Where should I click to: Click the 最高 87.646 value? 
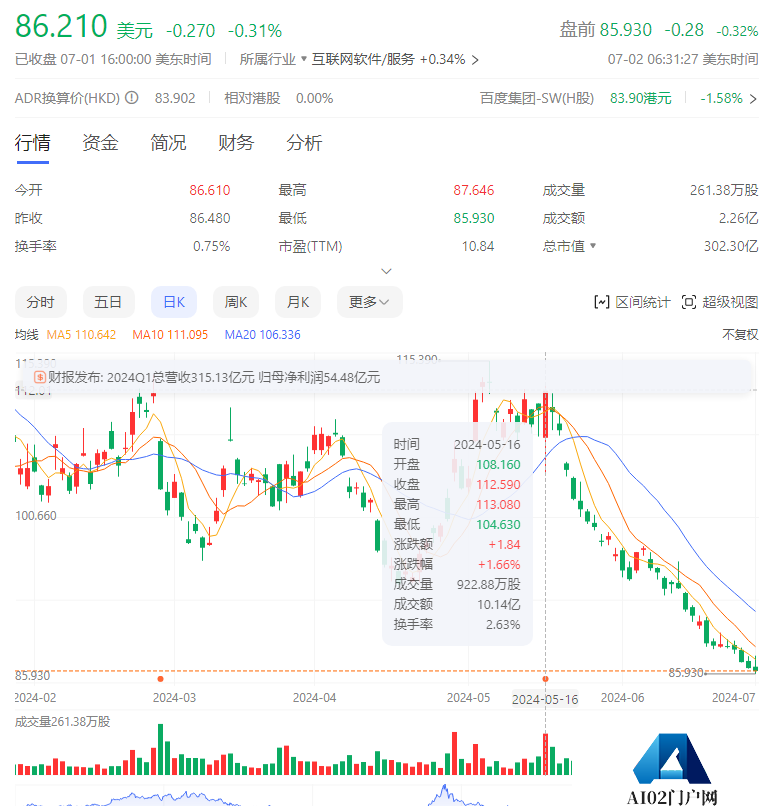(473, 190)
